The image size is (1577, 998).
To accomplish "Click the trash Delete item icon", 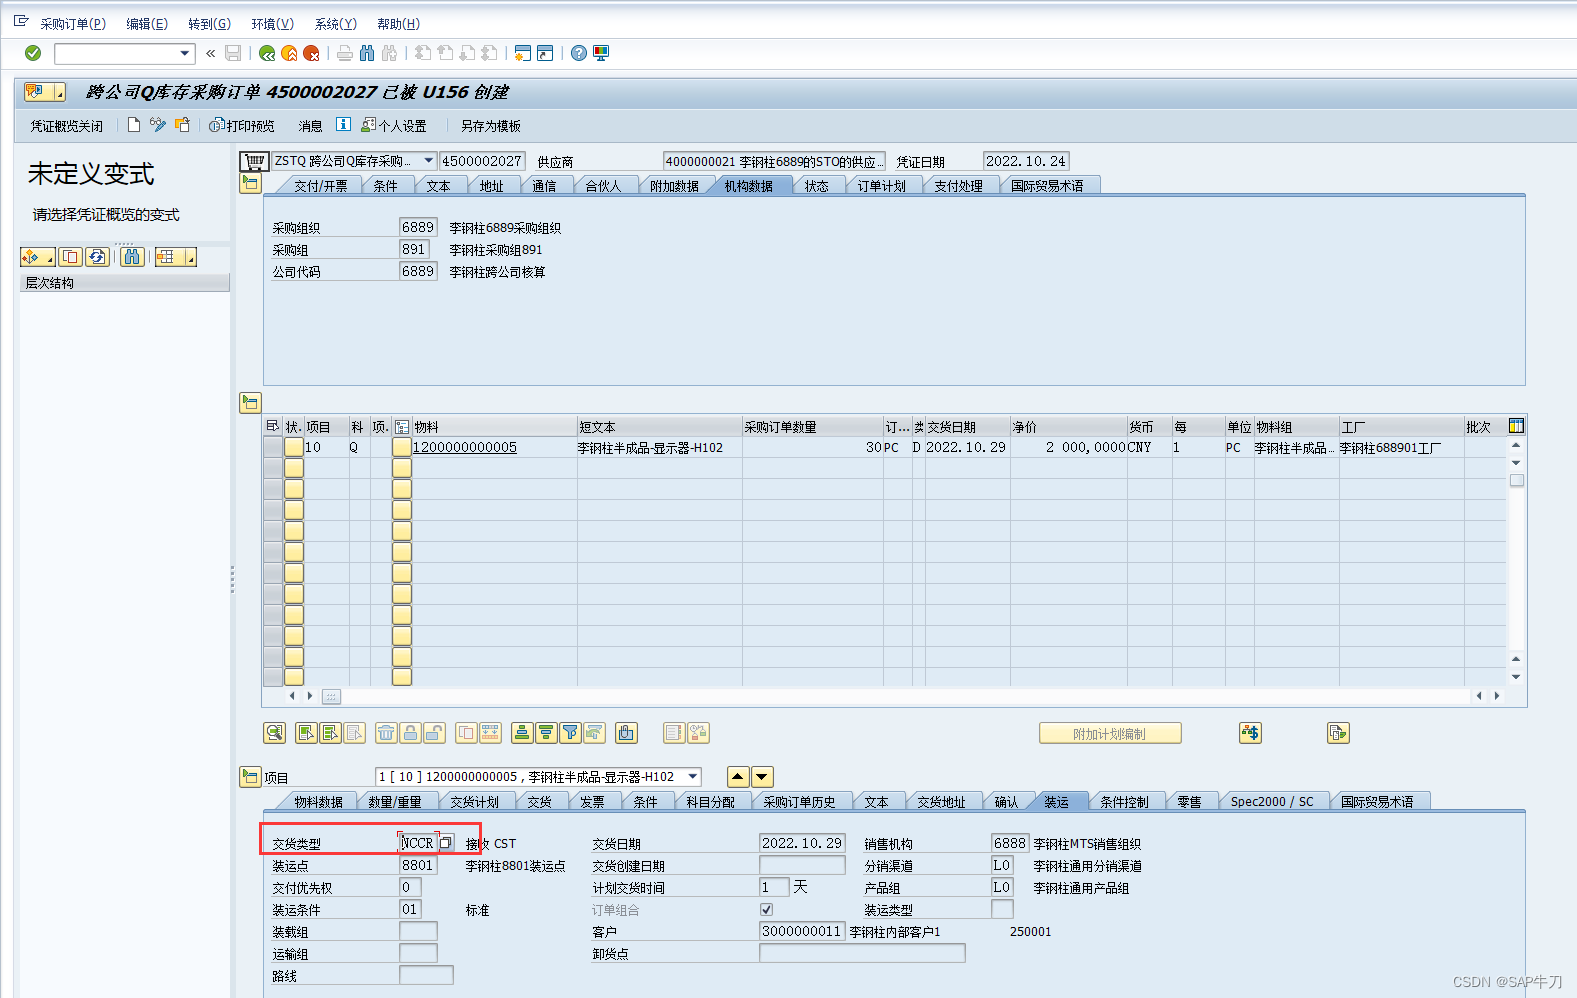I will tap(386, 733).
